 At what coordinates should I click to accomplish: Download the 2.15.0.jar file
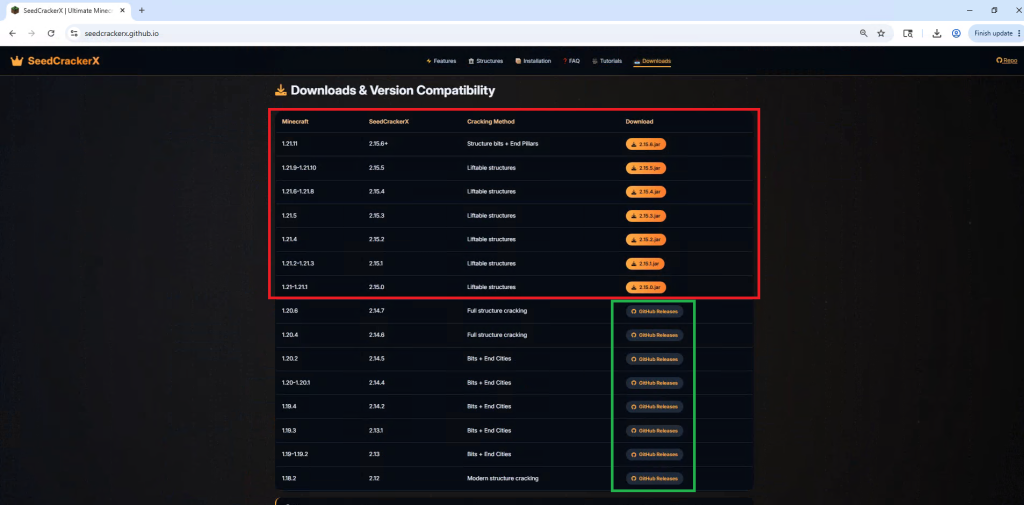[x=646, y=287]
